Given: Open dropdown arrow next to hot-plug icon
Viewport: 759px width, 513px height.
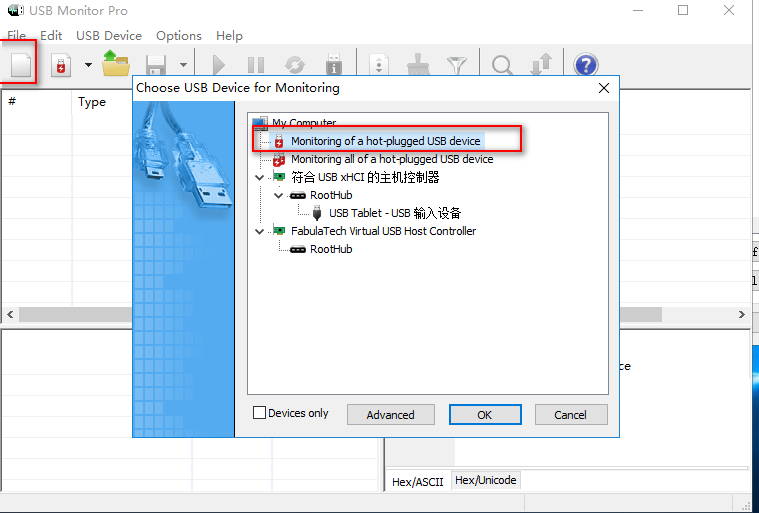Looking at the screenshot, I should 88,65.
